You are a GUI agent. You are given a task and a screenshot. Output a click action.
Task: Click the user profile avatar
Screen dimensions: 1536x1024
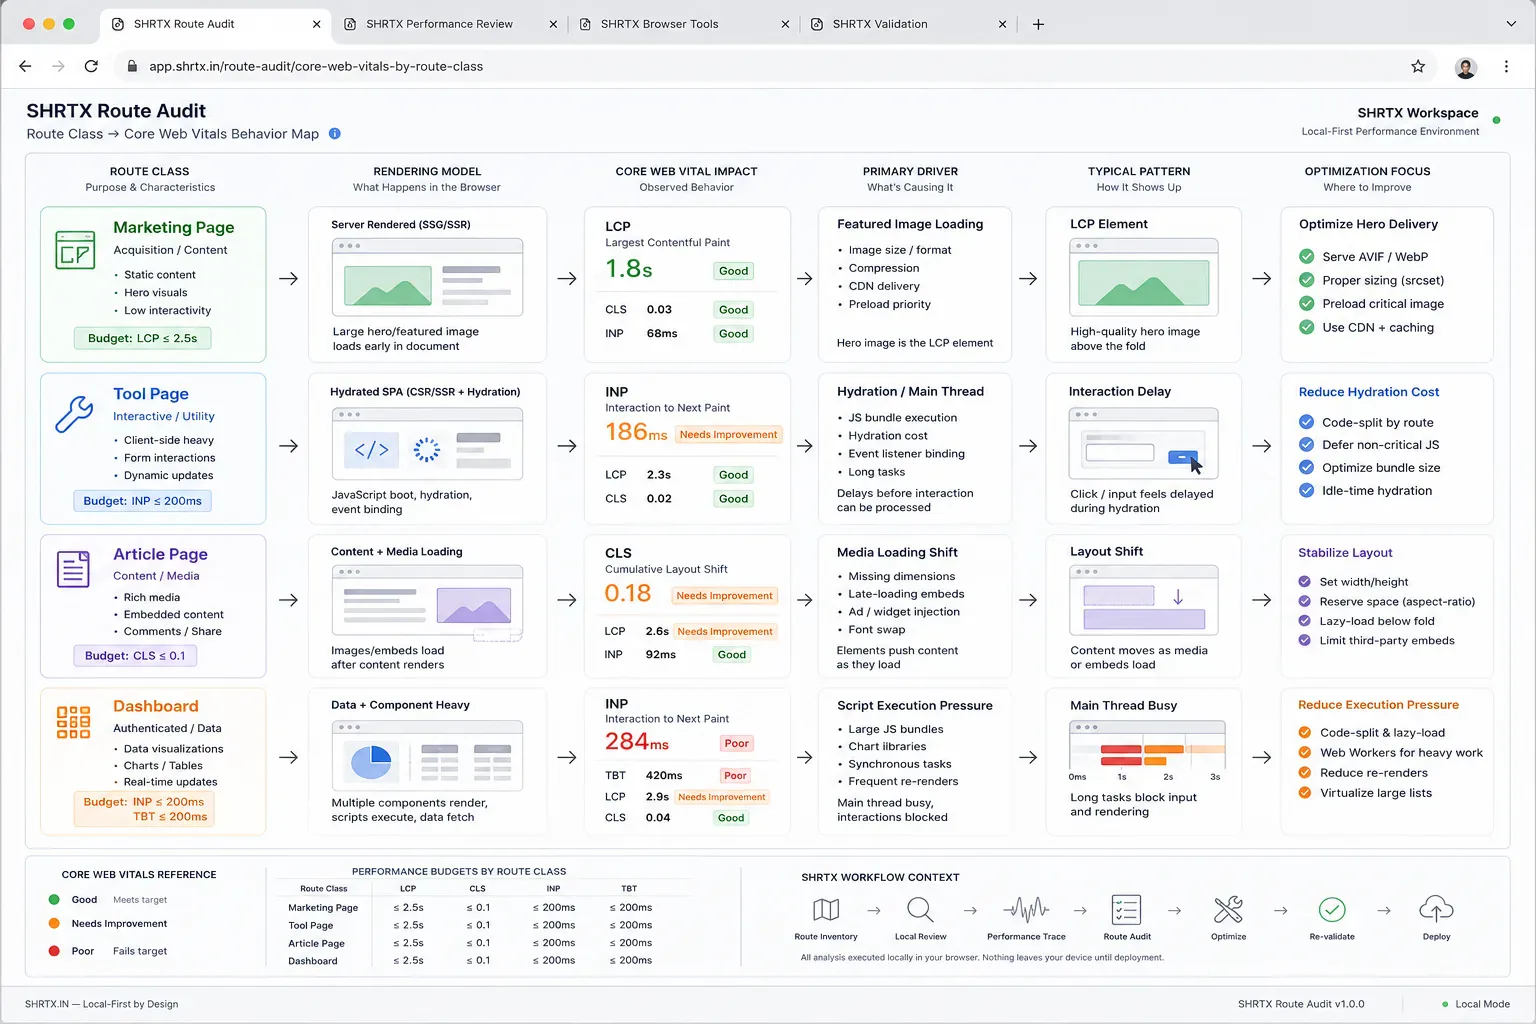(1466, 67)
